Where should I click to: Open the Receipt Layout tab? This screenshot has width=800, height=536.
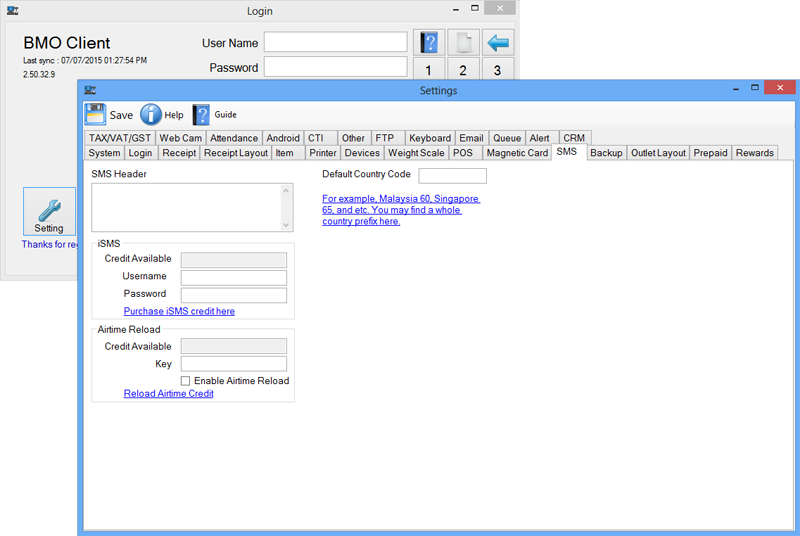pyautogui.click(x=236, y=153)
